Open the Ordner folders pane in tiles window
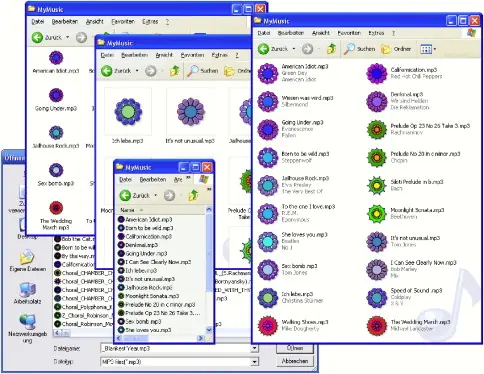Screen dimensions: 484x374 tap(396, 49)
